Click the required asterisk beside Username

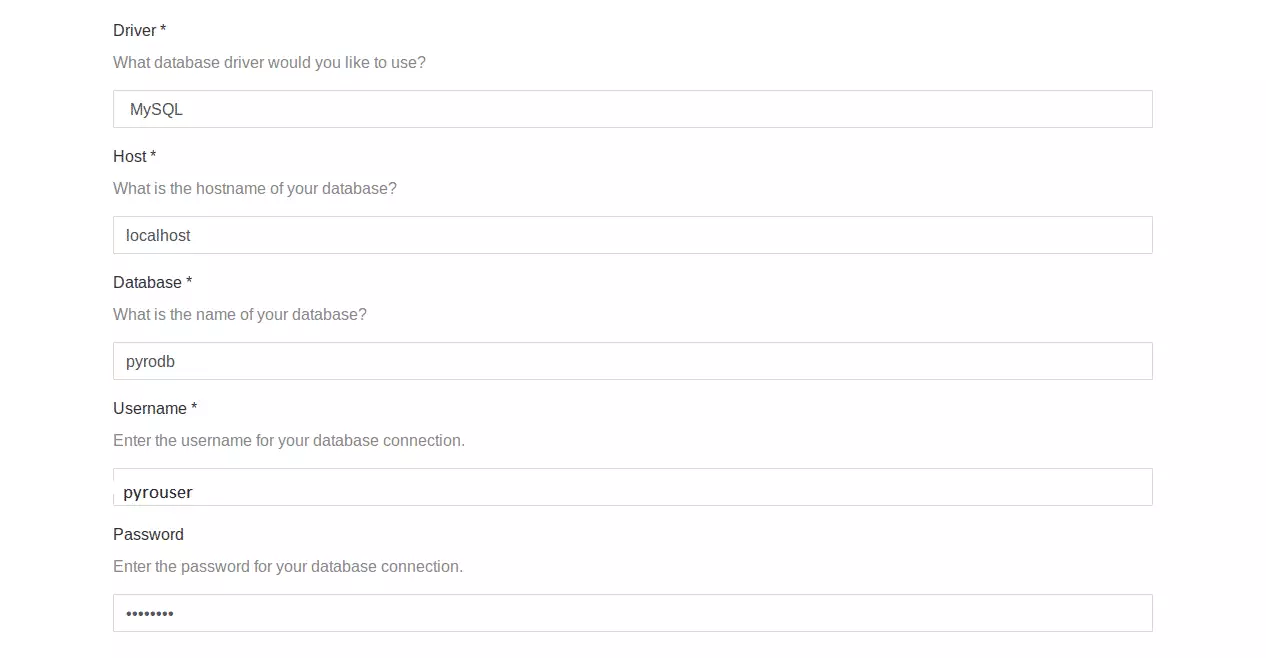click(x=194, y=408)
